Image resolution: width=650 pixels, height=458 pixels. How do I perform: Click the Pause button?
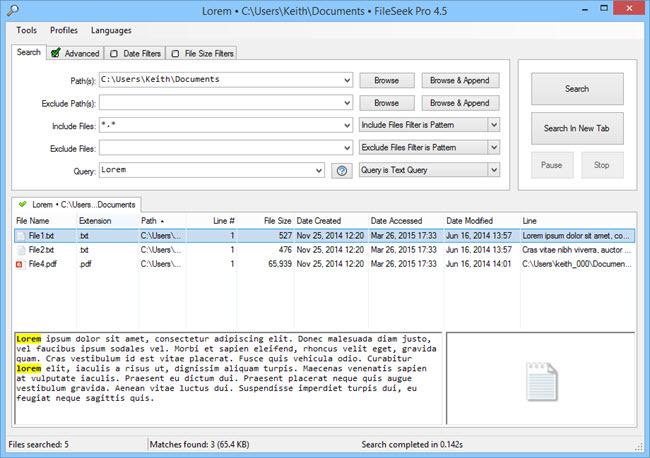tap(552, 165)
